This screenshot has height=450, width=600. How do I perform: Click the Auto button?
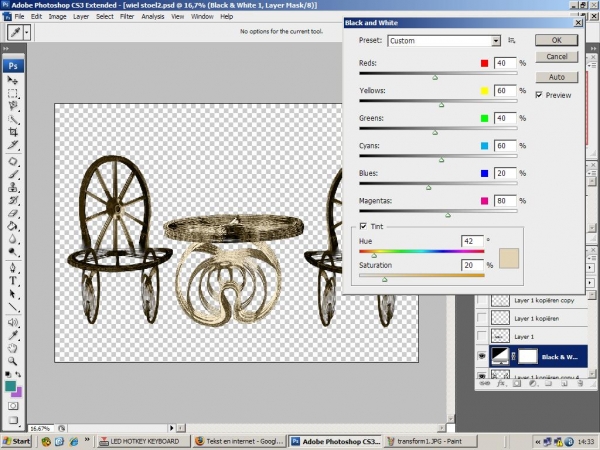click(556, 77)
